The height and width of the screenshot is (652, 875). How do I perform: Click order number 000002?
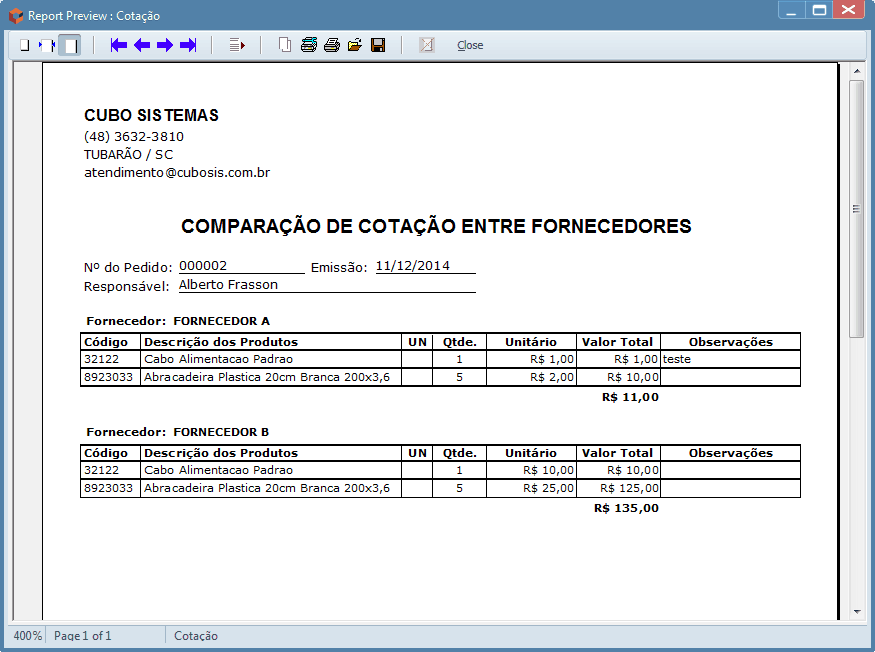click(x=203, y=266)
